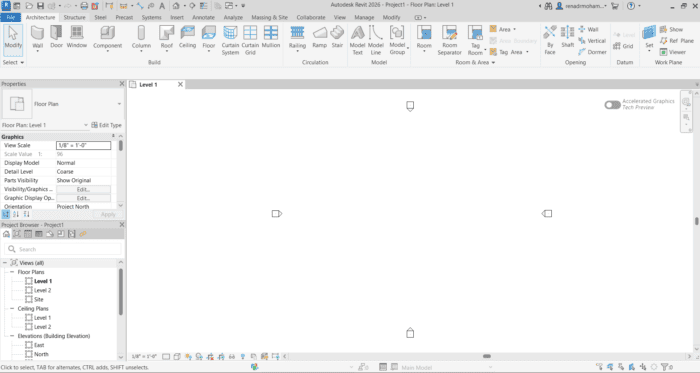700x373 pixels.
Task: Select the East elevation view
Action: click(39, 345)
